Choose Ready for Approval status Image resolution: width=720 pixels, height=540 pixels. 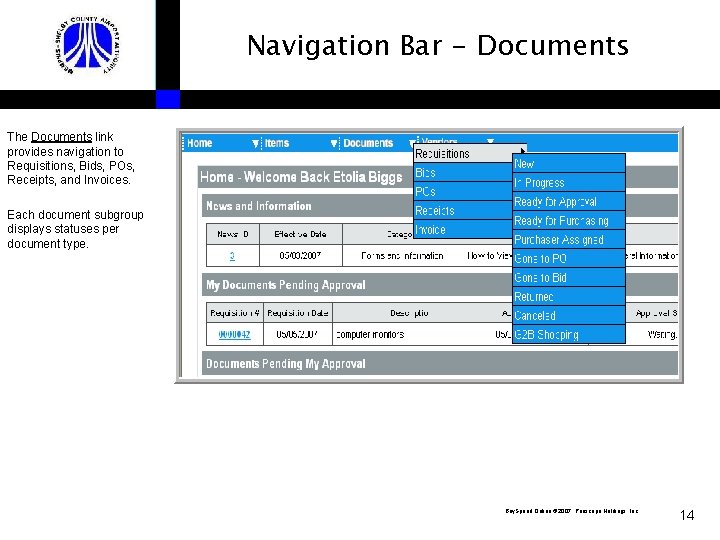[x=569, y=202]
